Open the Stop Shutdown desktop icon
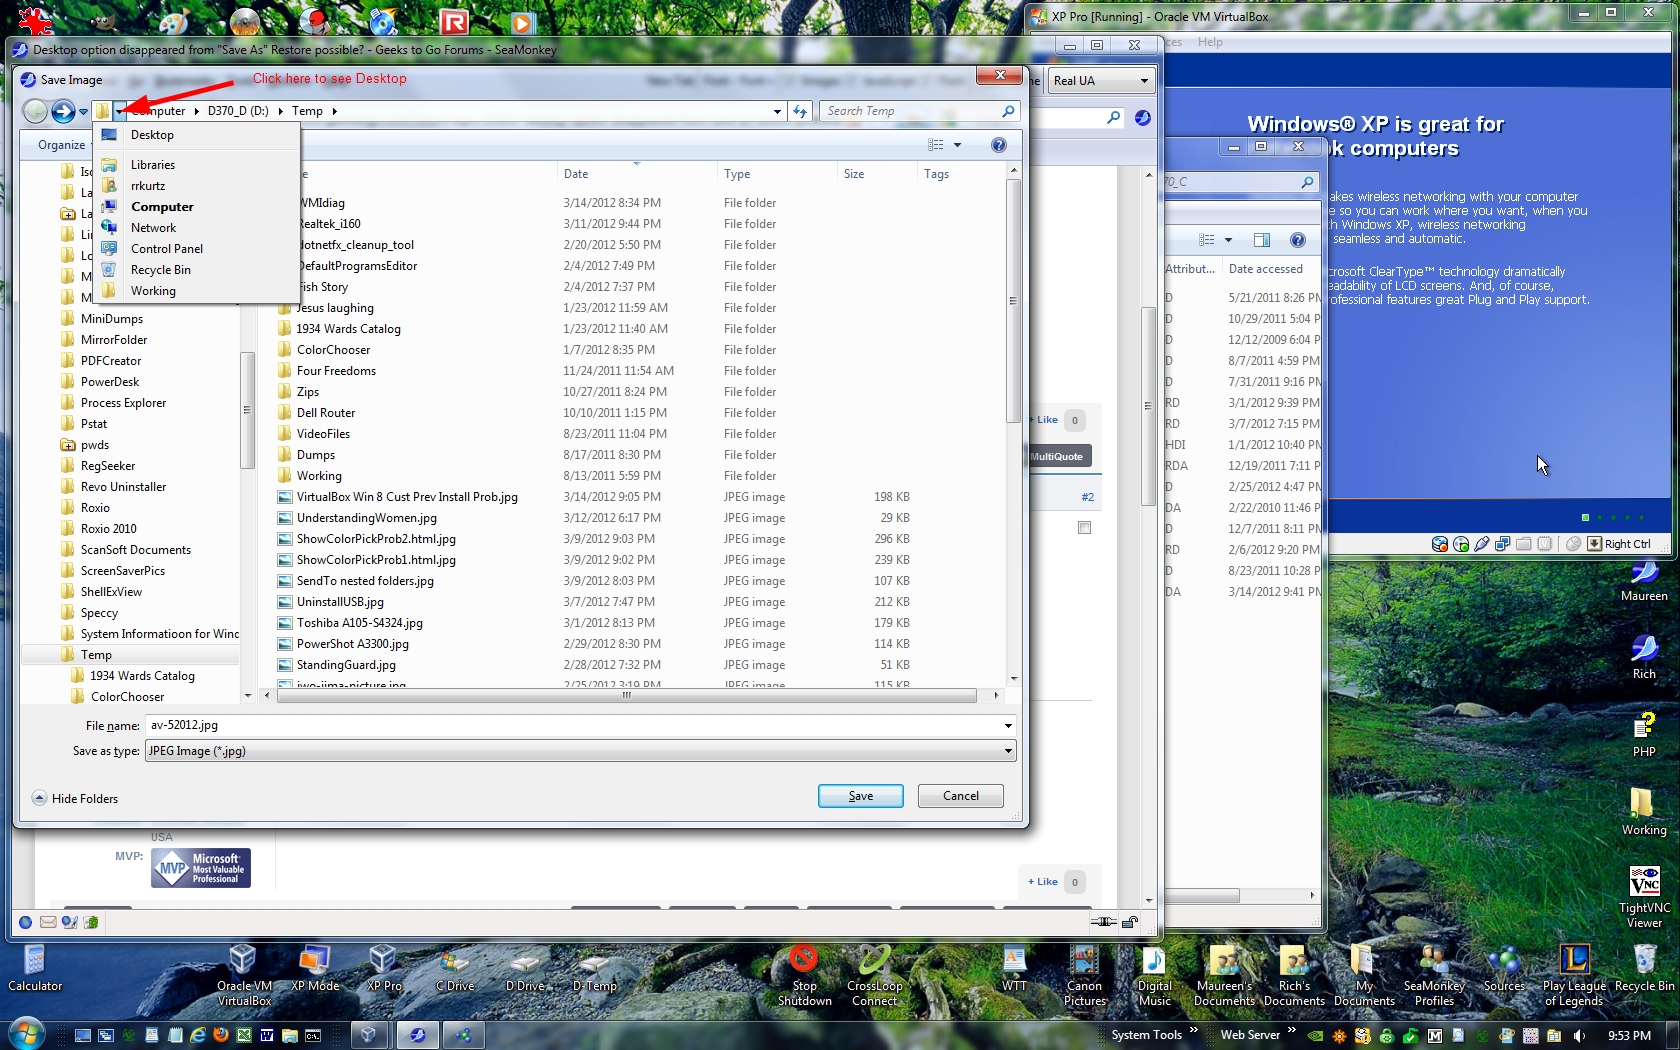Screen dimensions: 1680x1050 point(805,975)
